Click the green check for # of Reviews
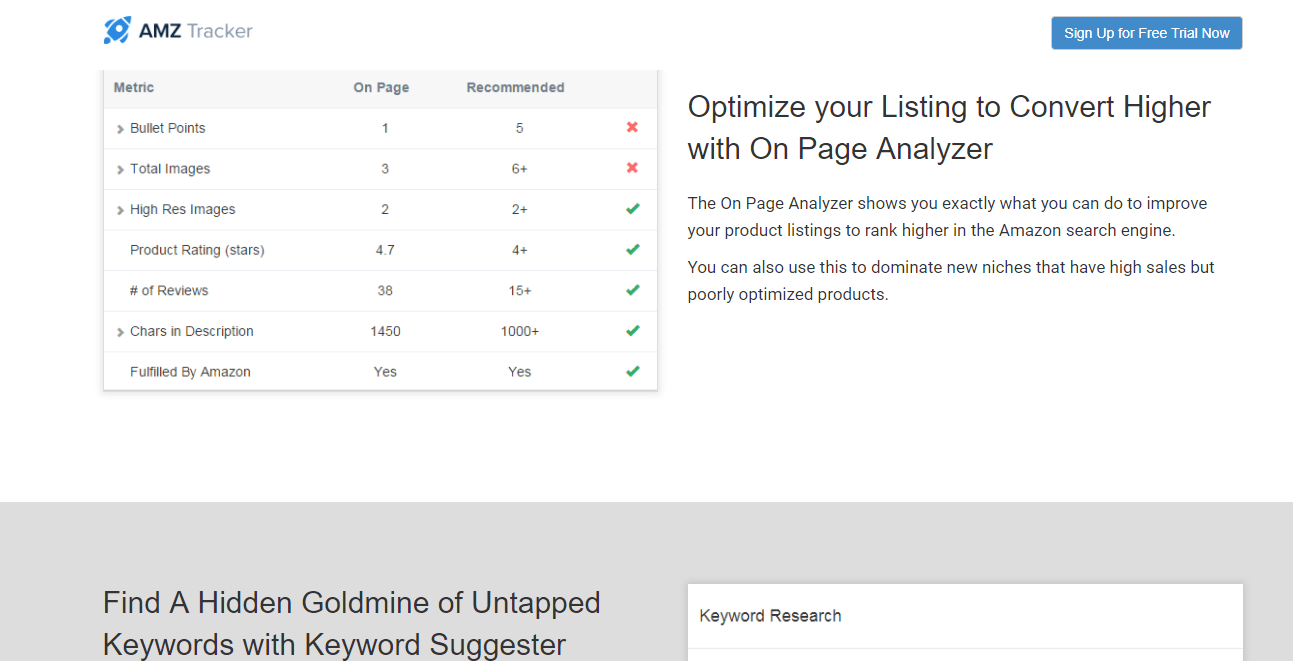The height and width of the screenshot is (661, 1293). (632, 290)
